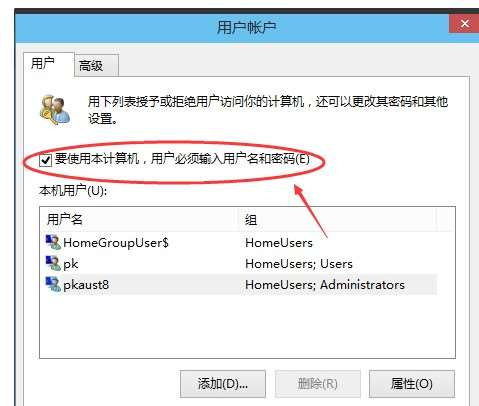Click empty area of user list

pyautogui.click(x=247, y=327)
